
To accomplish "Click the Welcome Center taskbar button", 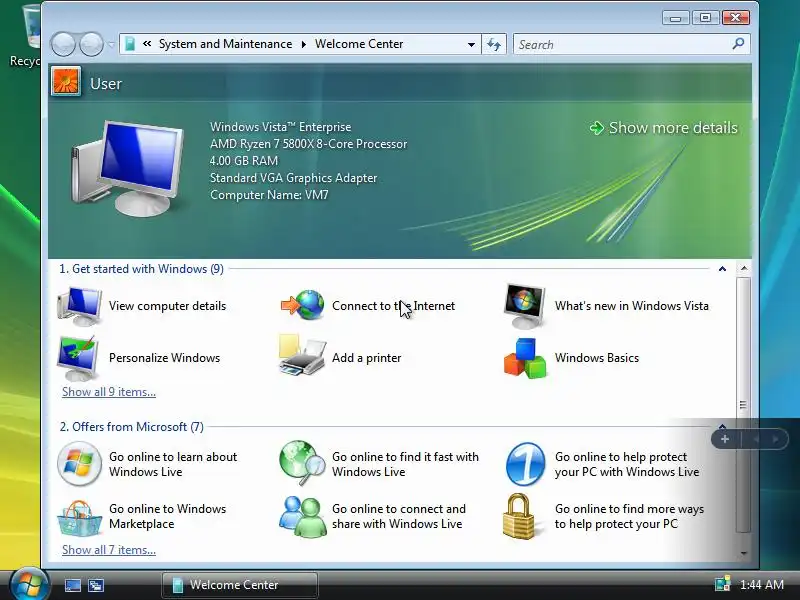I will click(240, 585).
